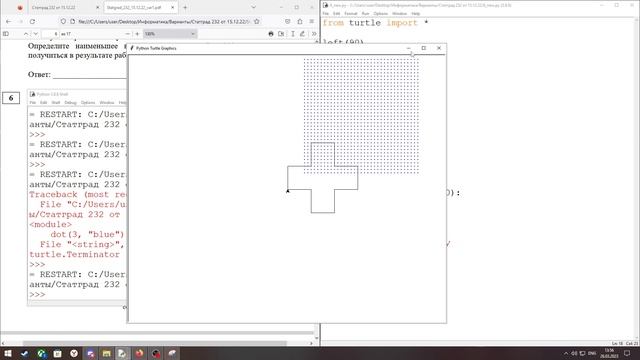Close the first Firefox tab

[97, 7]
